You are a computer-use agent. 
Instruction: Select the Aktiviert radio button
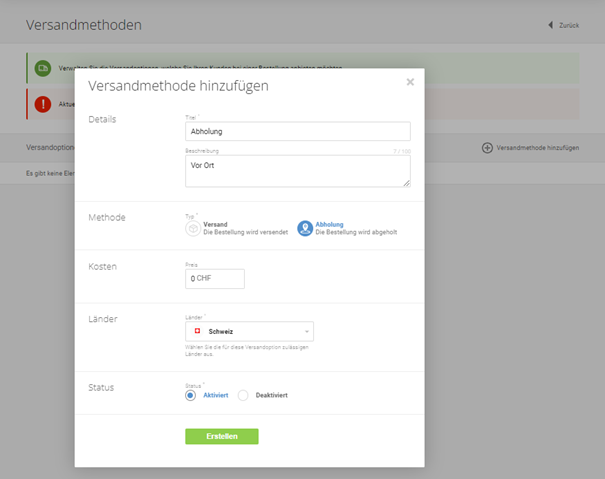190,395
